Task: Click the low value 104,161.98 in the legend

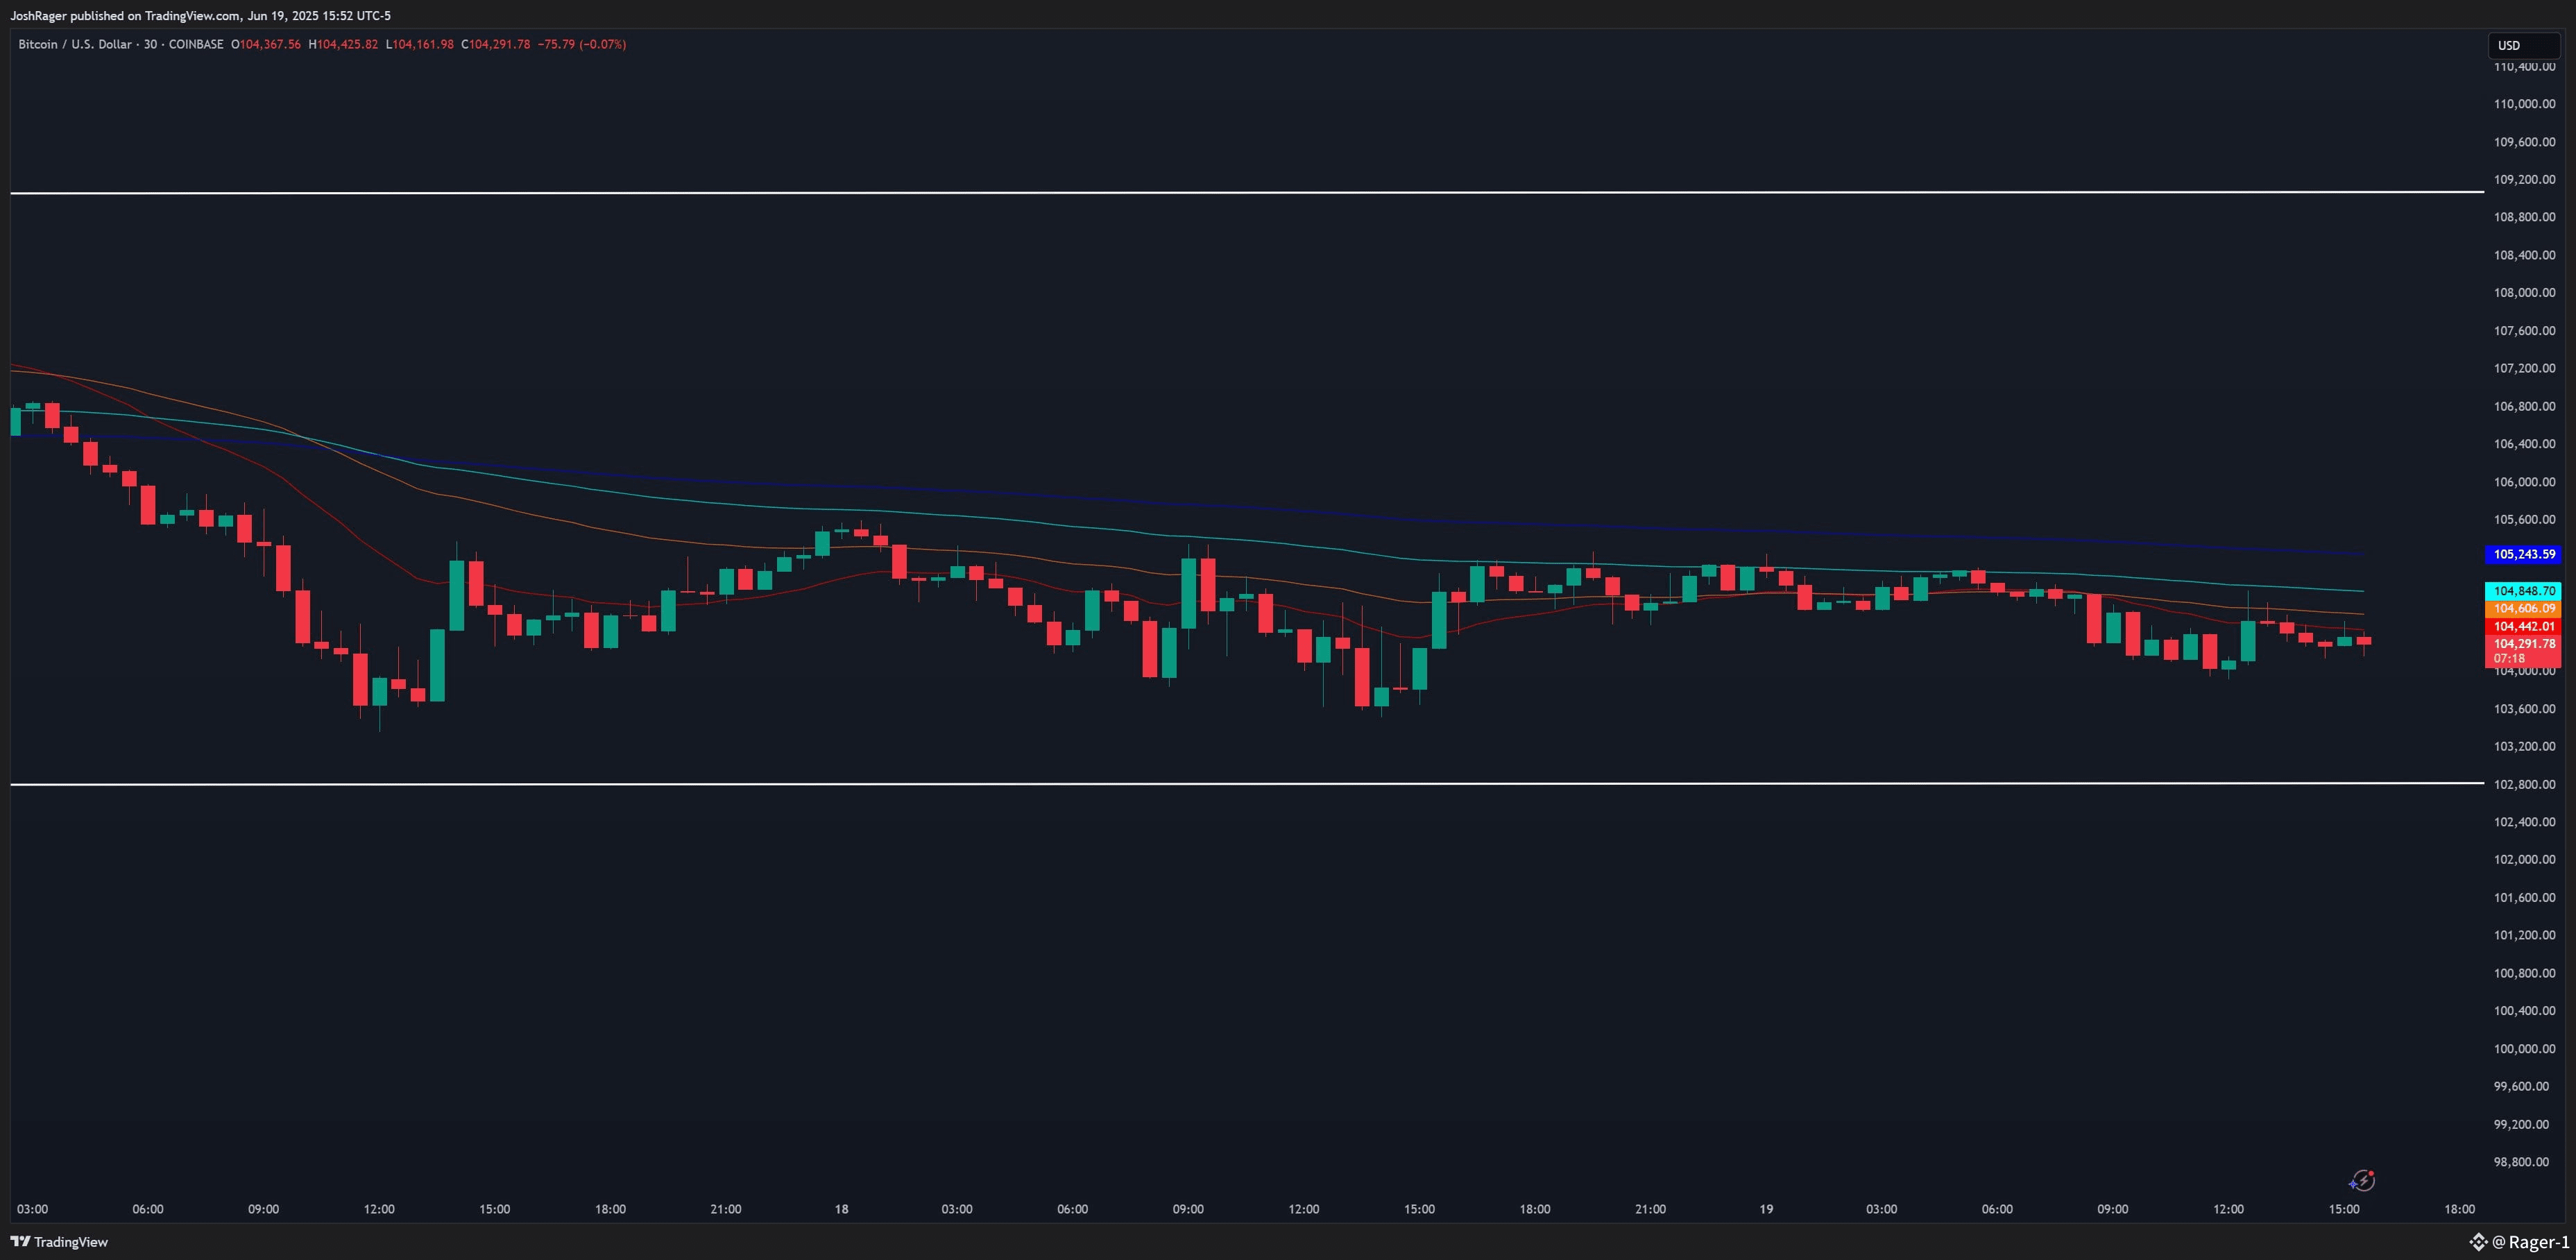Action: [423, 44]
